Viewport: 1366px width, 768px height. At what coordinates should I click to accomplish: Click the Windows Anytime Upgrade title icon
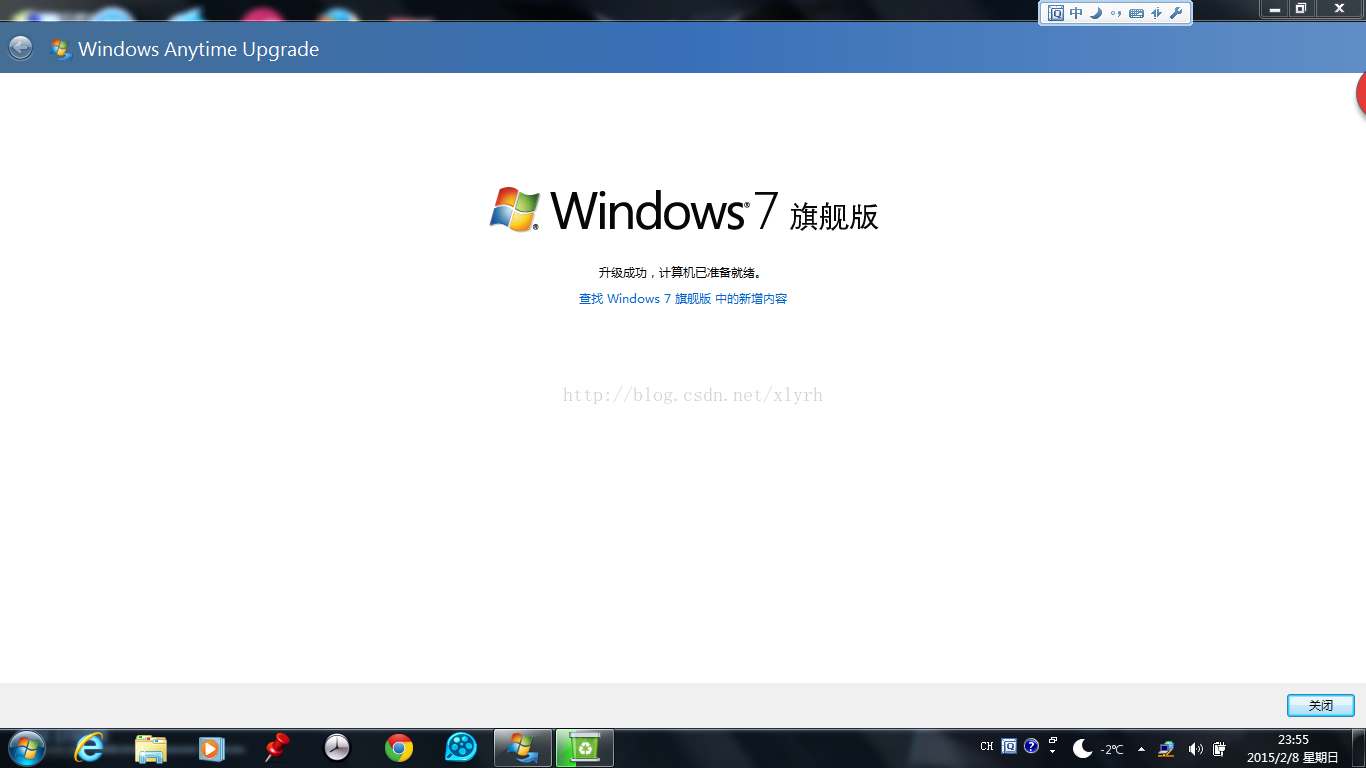(x=60, y=49)
